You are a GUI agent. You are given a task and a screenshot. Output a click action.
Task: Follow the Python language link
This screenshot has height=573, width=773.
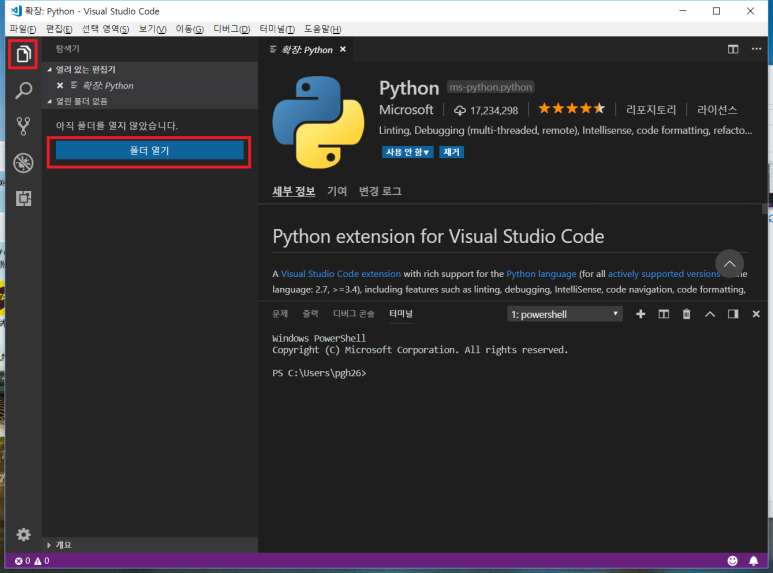pos(541,274)
